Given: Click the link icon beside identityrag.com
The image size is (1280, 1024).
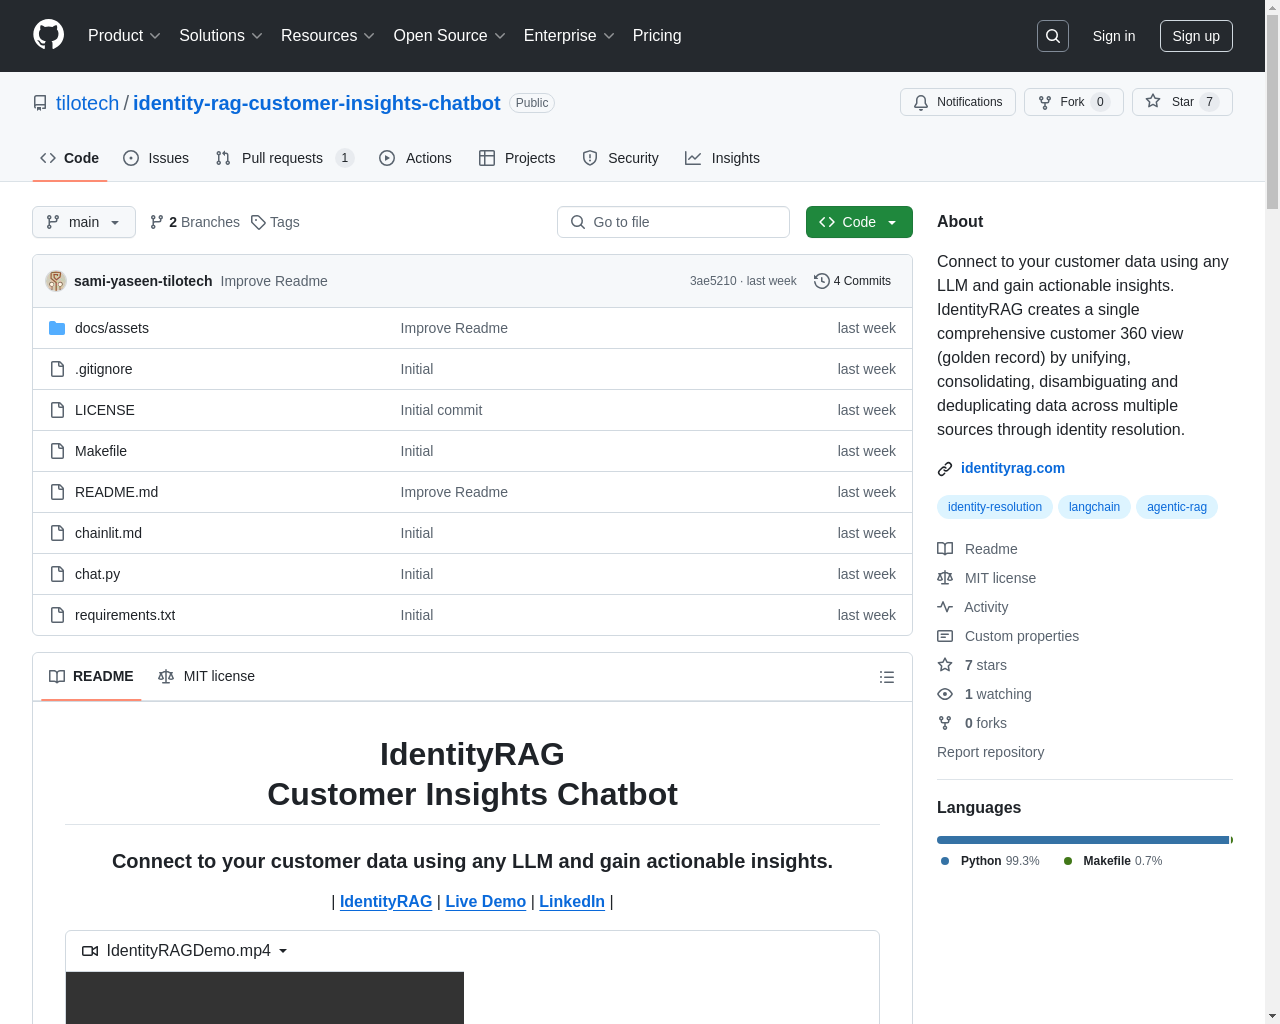Looking at the screenshot, I should tap(945, 469).
